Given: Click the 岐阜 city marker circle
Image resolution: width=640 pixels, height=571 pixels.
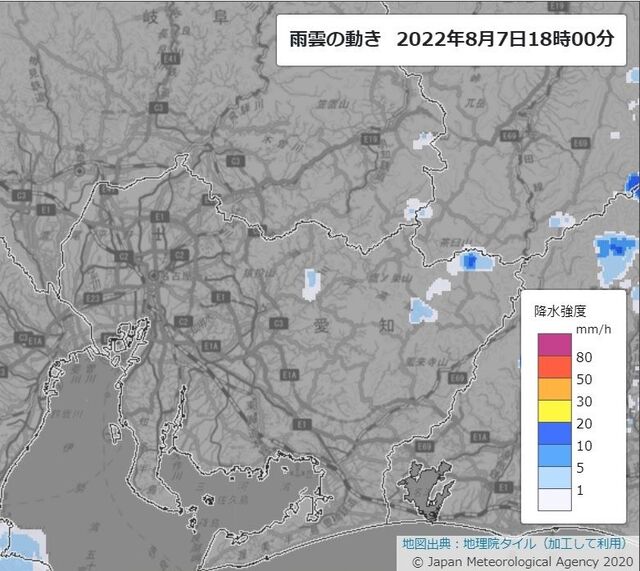Looking at the screenshot, I should click(80, 171).
